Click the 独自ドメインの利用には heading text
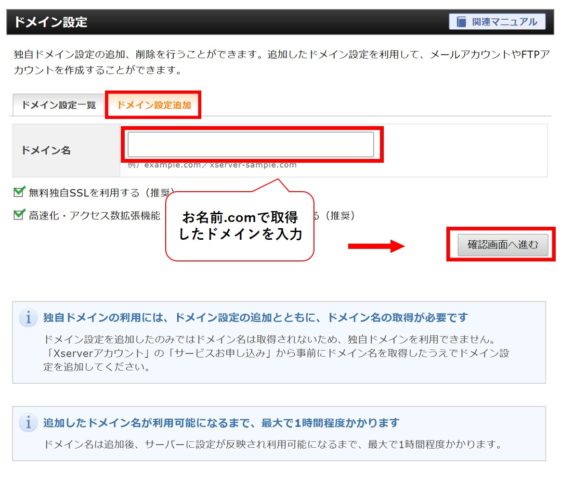The image size is (561, 480). click(x=255, y=317)
